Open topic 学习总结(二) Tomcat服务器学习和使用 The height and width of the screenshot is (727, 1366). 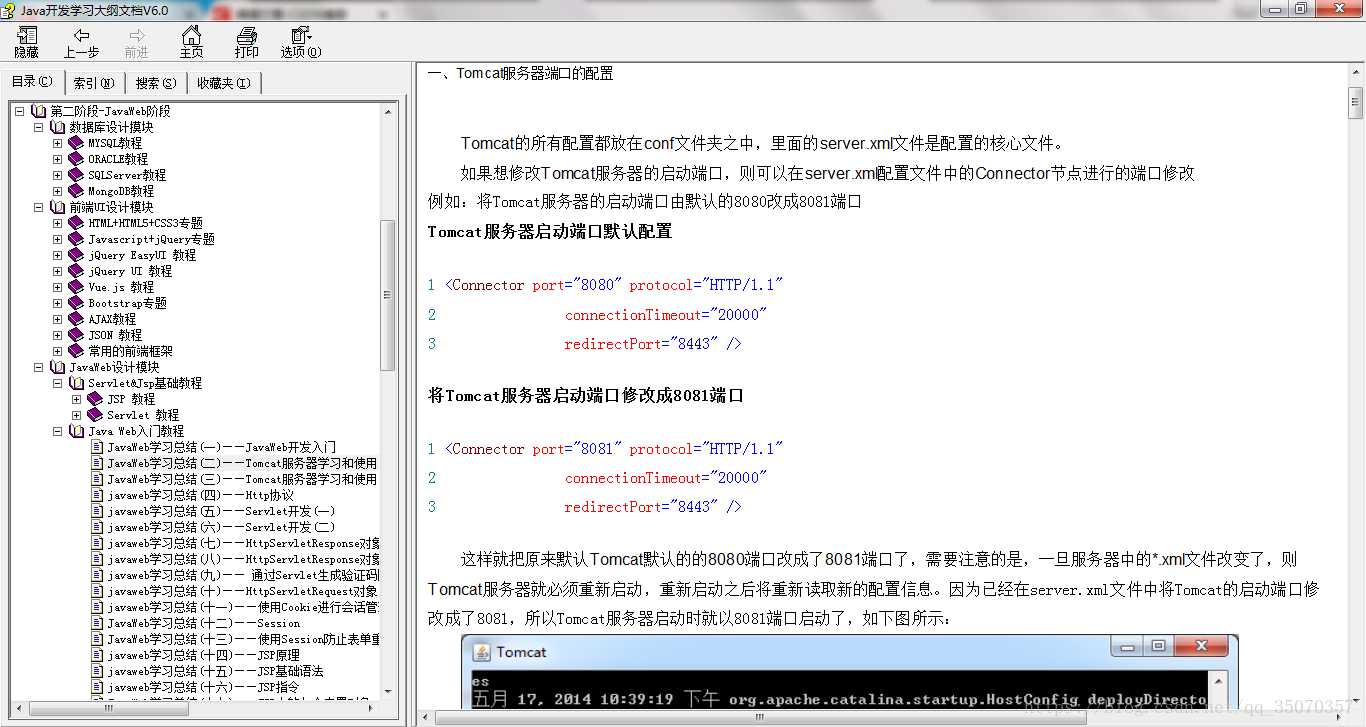(242, 463)
